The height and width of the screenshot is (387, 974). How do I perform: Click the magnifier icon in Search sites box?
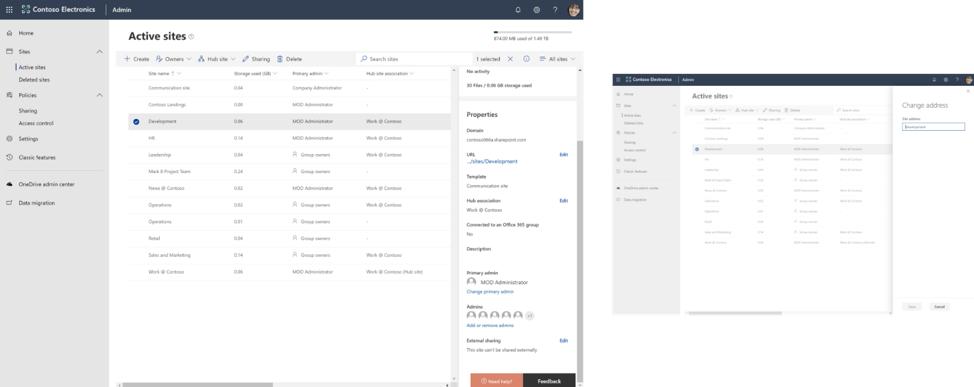pos(364,59)
